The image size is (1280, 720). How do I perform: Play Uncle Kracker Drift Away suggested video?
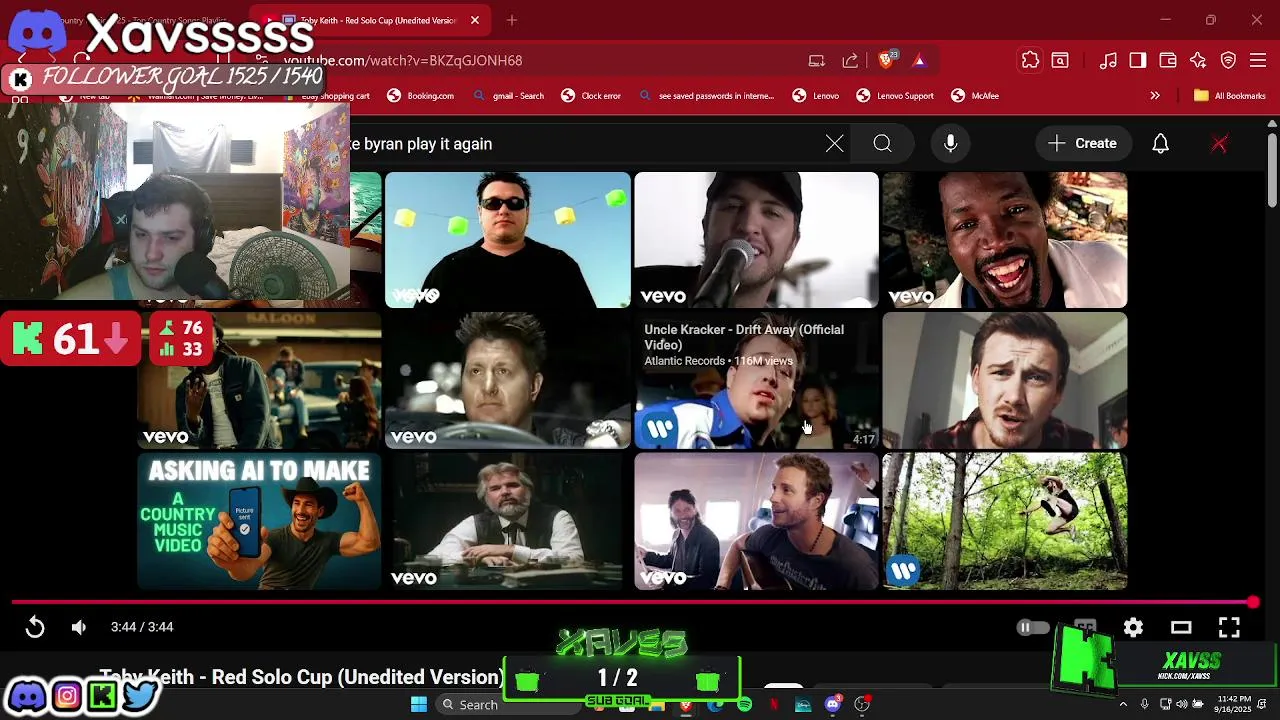[757, 381]
